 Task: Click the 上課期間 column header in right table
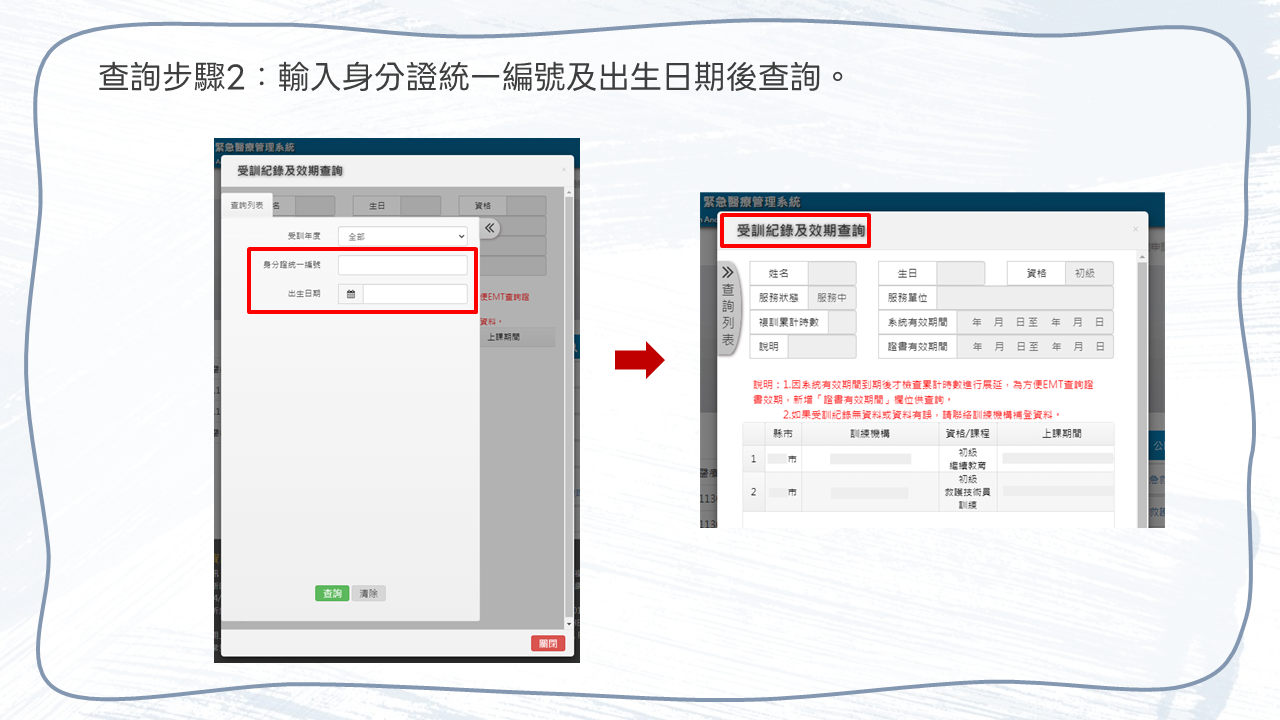1055,434
